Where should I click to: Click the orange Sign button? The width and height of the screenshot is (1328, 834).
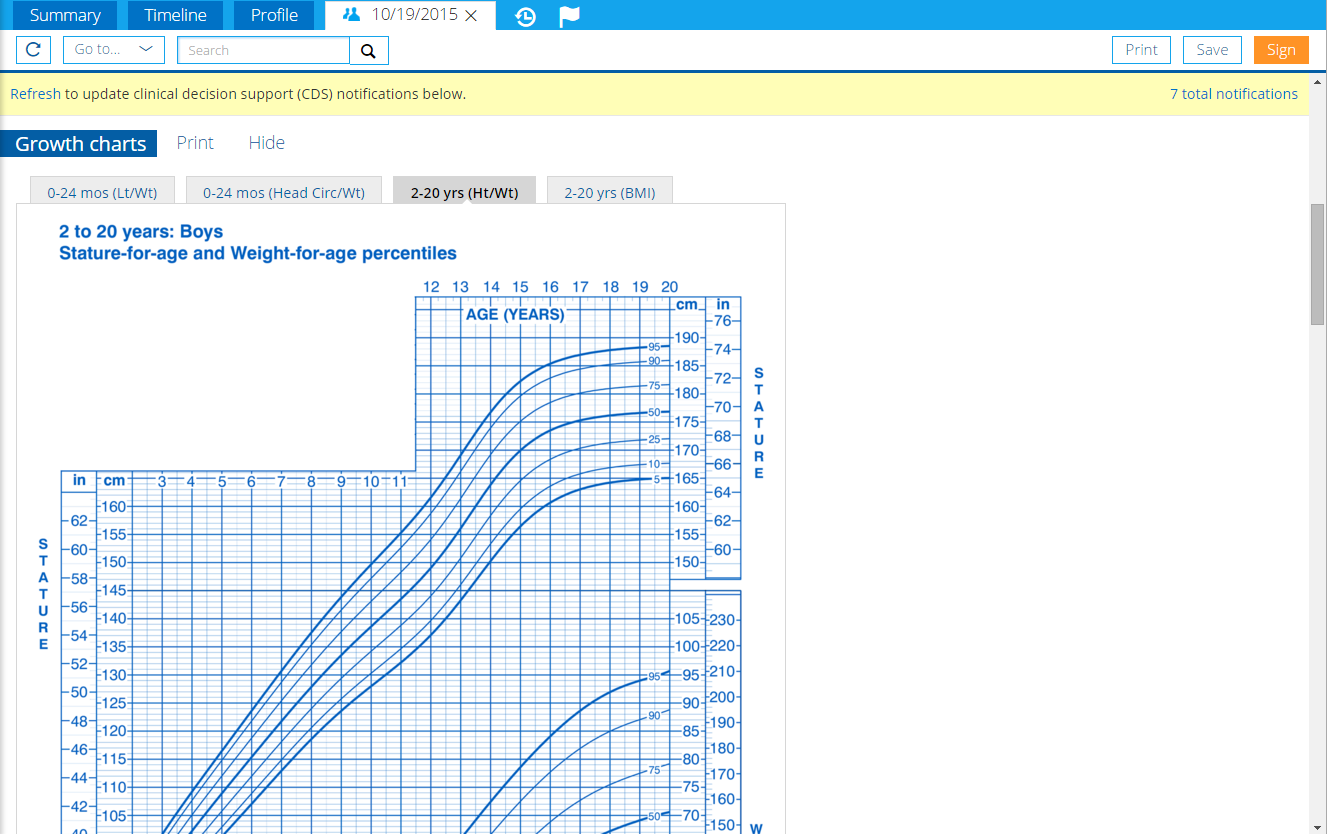[1281, 50]
